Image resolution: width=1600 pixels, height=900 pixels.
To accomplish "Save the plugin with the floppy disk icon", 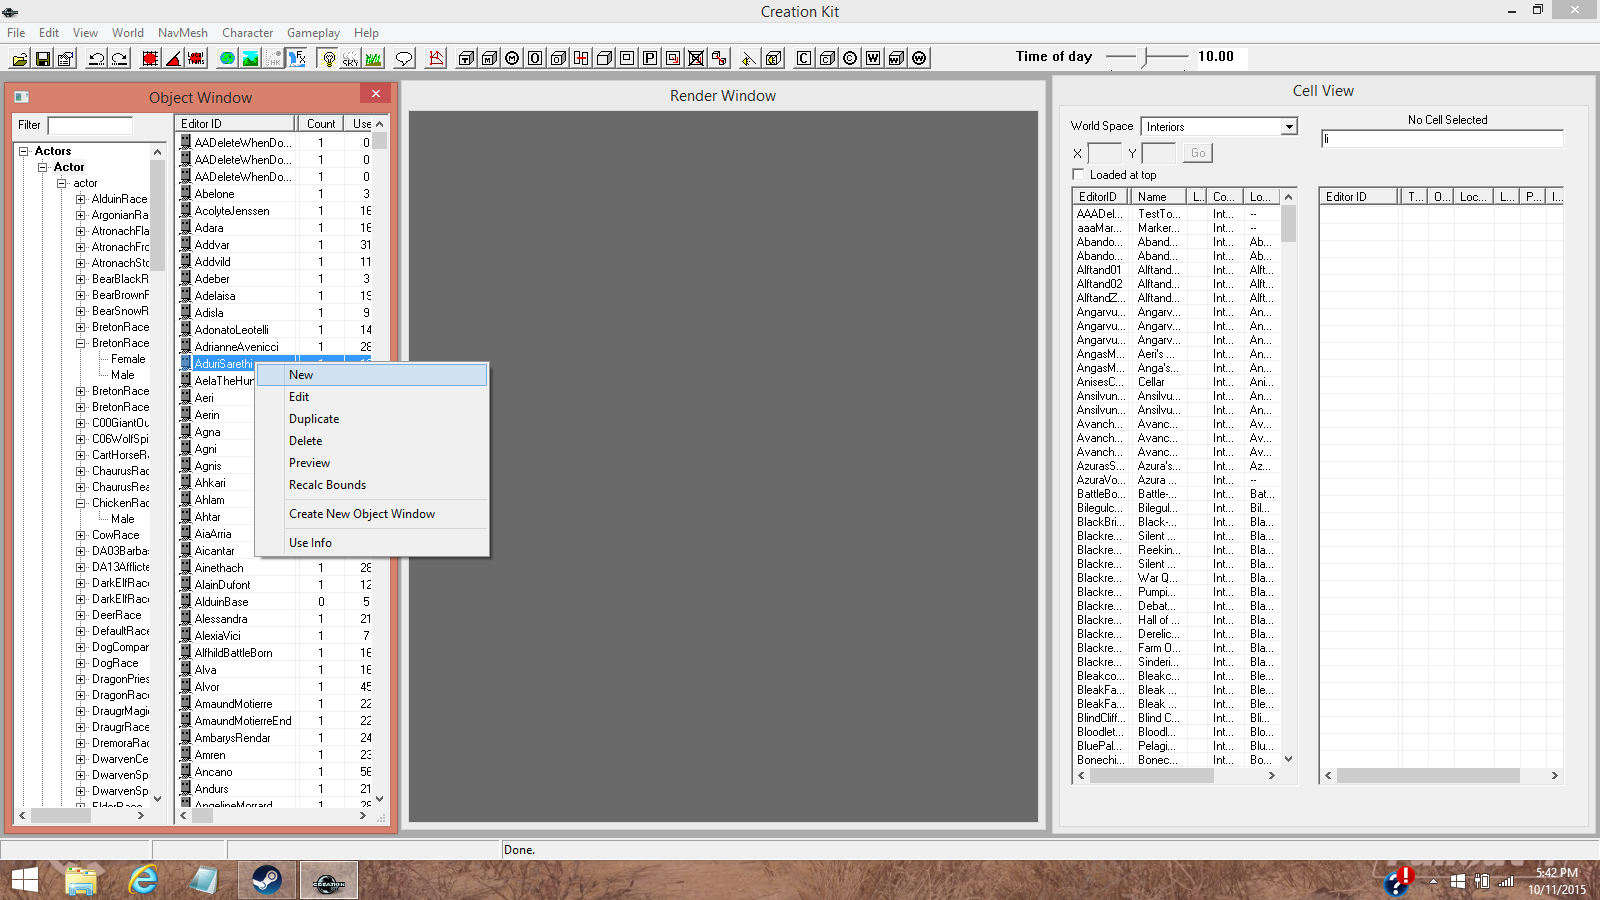I will 42,58.
